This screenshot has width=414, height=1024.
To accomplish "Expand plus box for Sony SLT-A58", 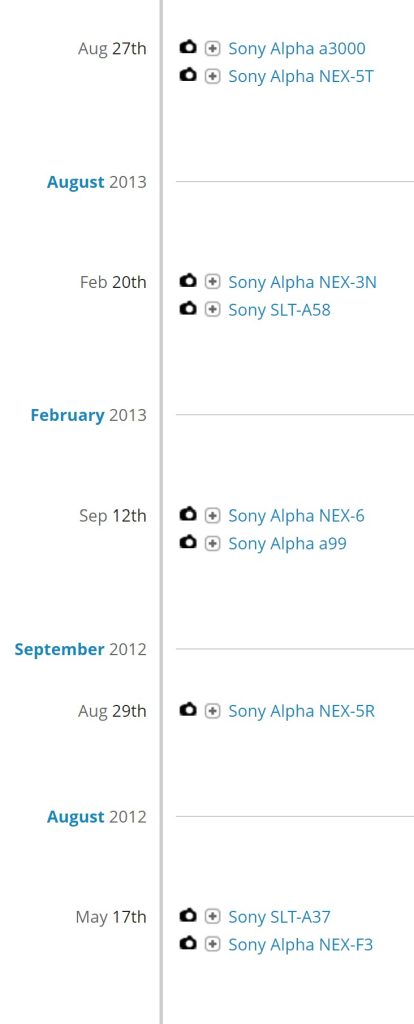I will [x=212, y=310].
